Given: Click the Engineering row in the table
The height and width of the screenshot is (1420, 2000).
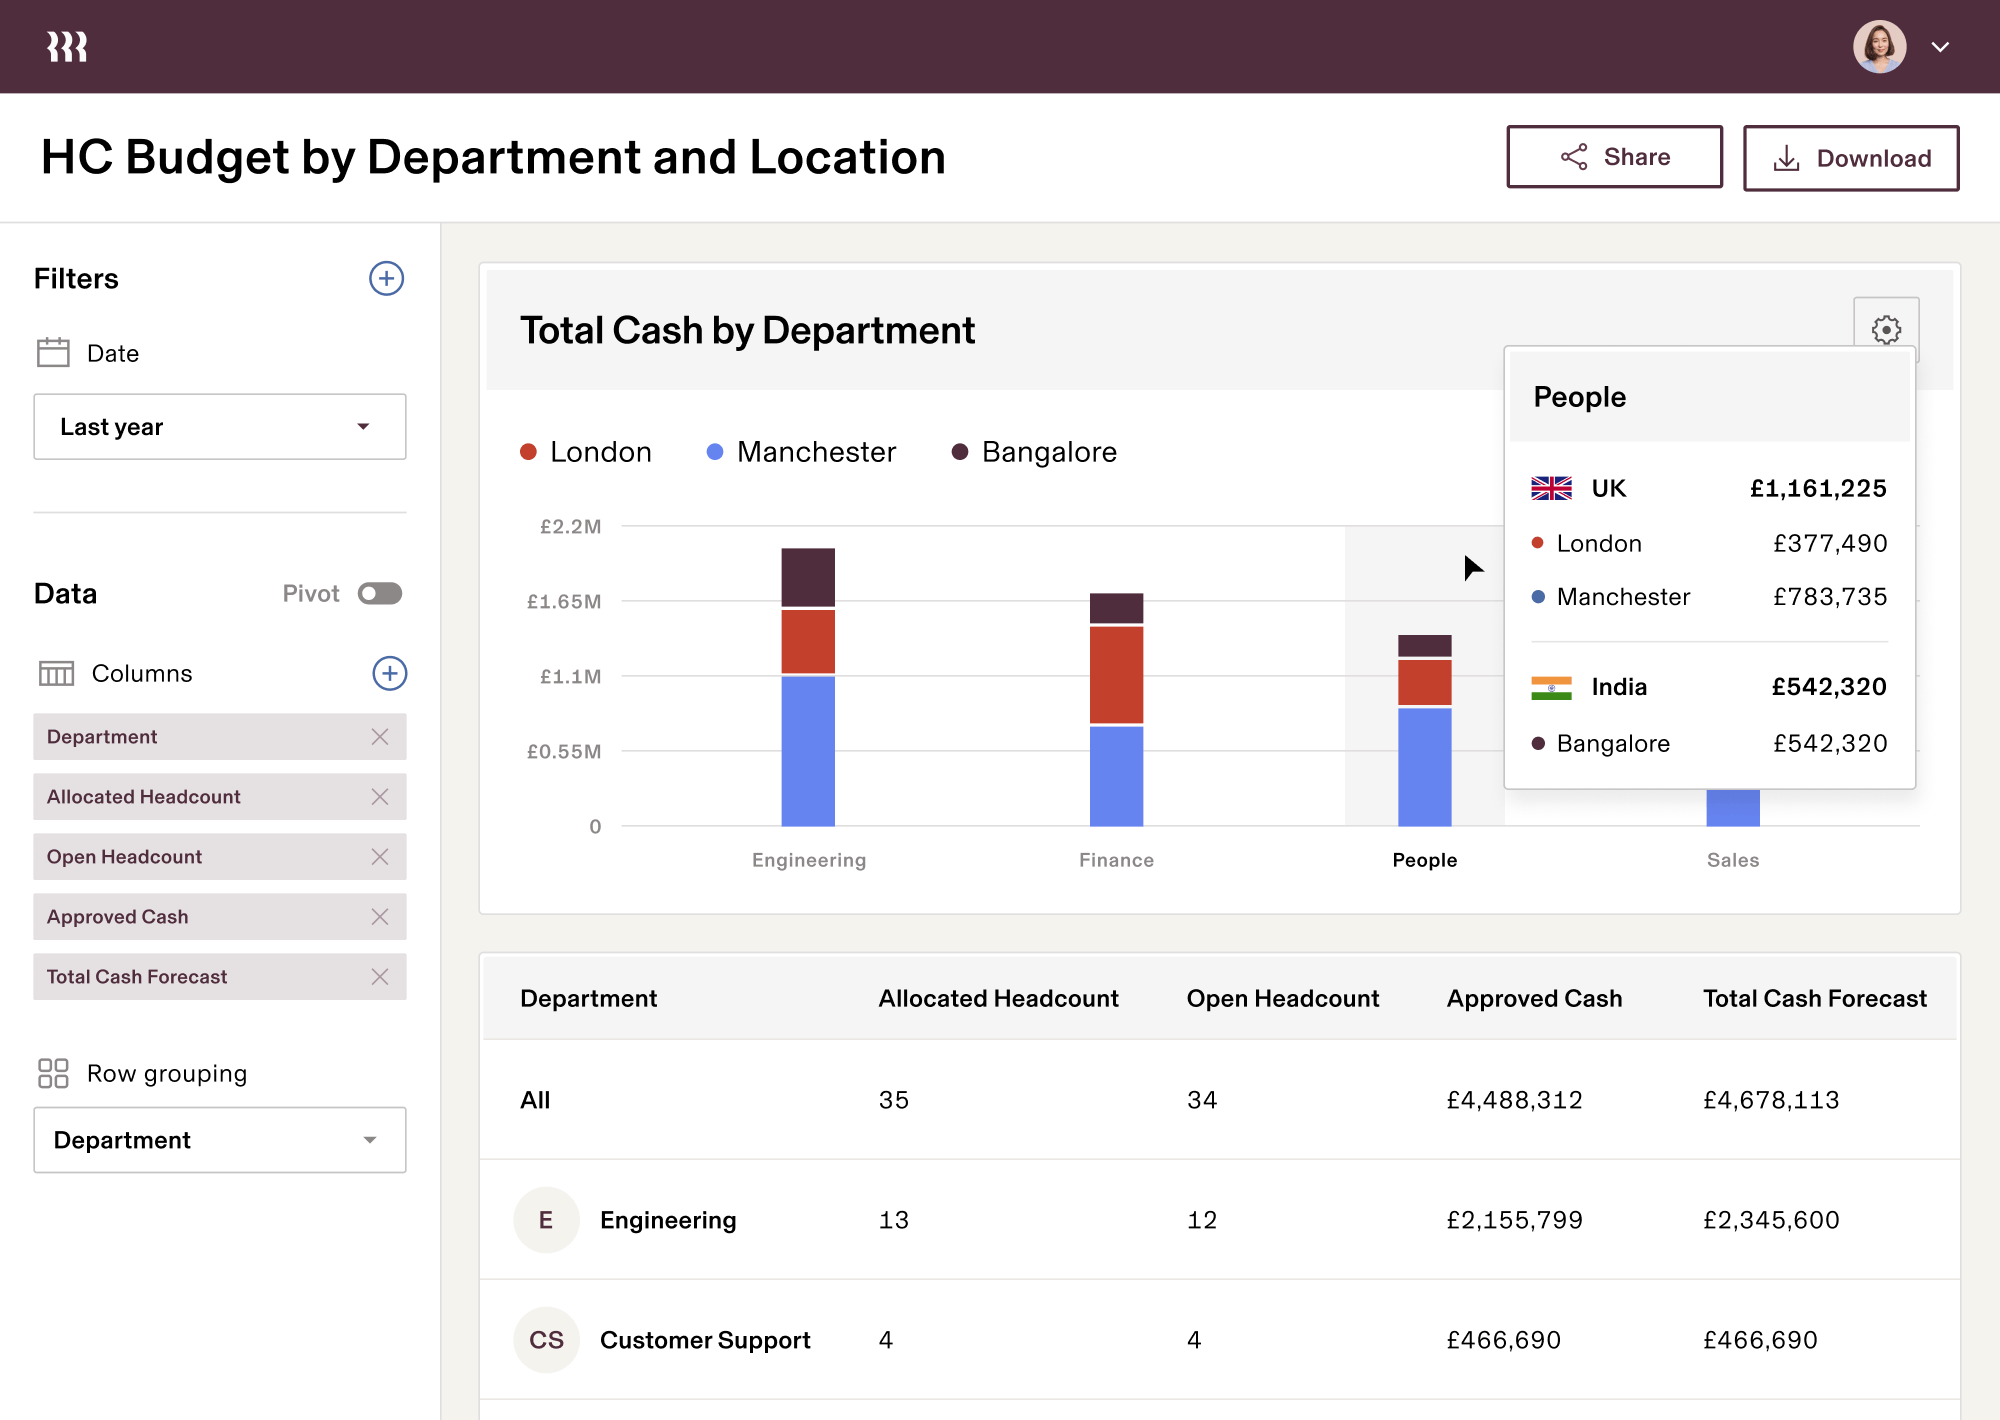Looking at the screenshot, I should (667, 1220).
